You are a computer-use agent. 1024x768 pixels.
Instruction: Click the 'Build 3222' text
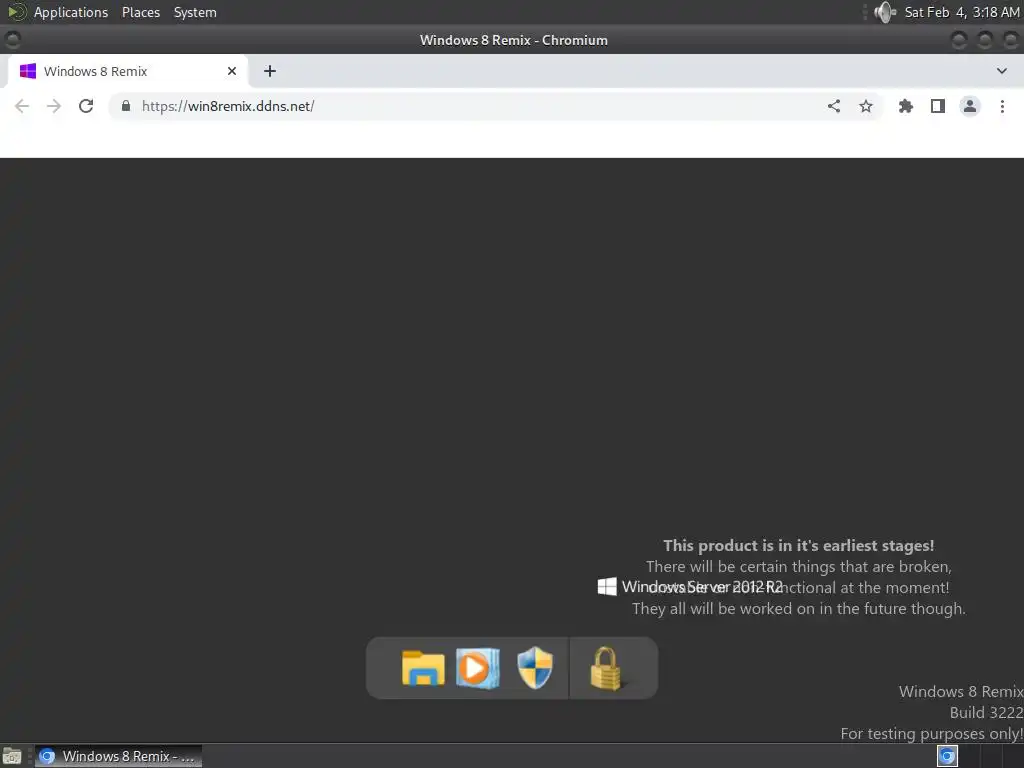point(986,712)
